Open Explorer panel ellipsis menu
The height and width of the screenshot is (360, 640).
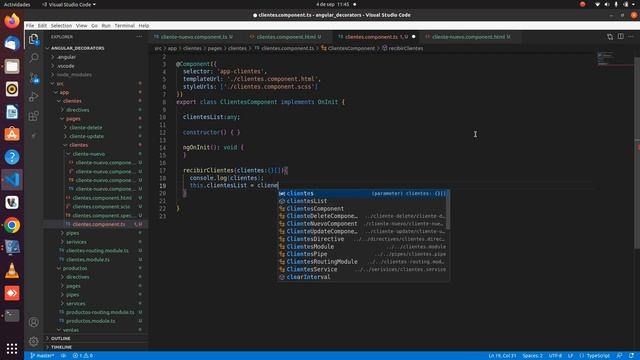click(139, 37)
